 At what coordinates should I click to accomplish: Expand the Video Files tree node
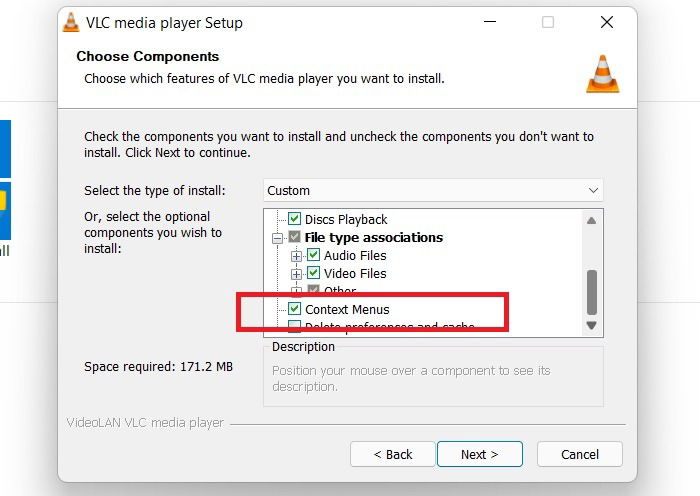(x=296, y=274)
